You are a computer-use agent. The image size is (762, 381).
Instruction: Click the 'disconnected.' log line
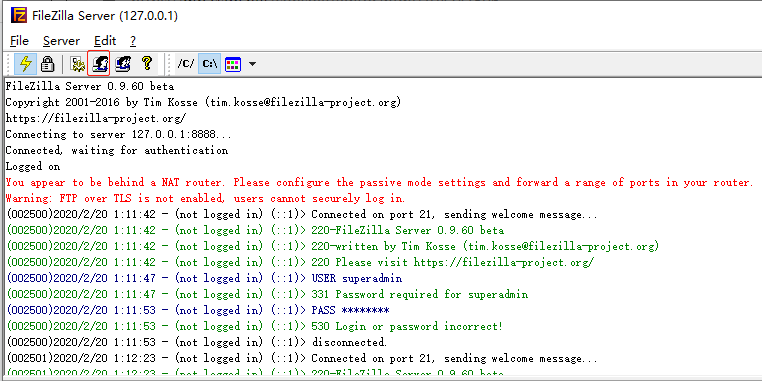click(197, 342)
